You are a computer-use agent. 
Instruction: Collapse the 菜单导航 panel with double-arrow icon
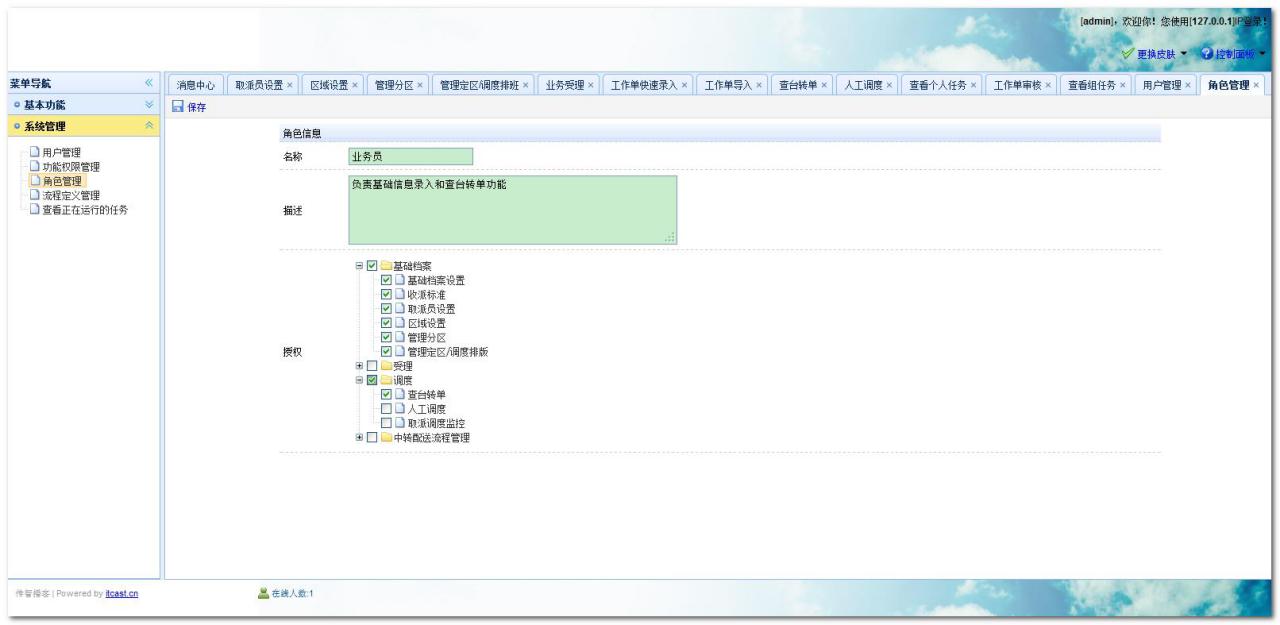pos(150,84)
